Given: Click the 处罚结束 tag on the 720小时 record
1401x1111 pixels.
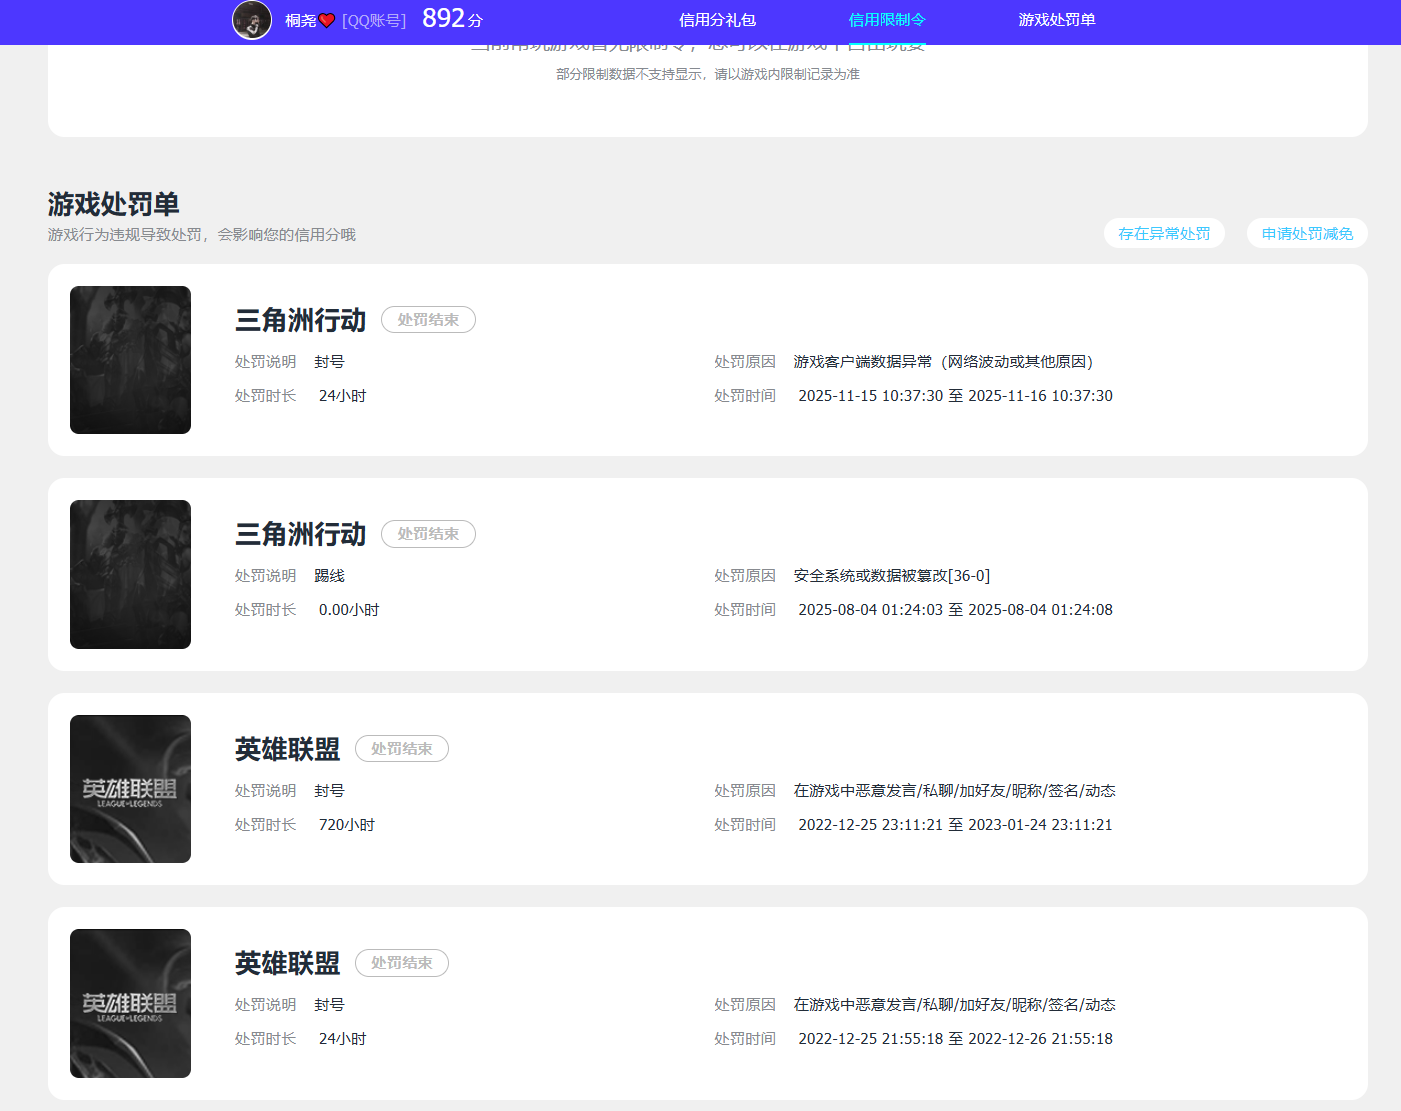Looking at the screenshot, I should pos(401,748).
